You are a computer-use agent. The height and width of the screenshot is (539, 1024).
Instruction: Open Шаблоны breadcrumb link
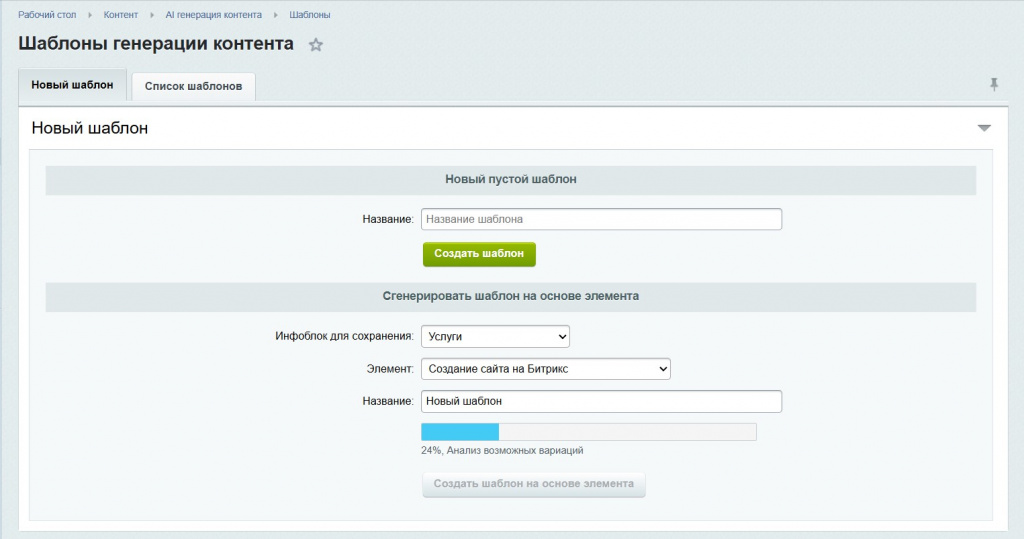[x=310, y=14]
